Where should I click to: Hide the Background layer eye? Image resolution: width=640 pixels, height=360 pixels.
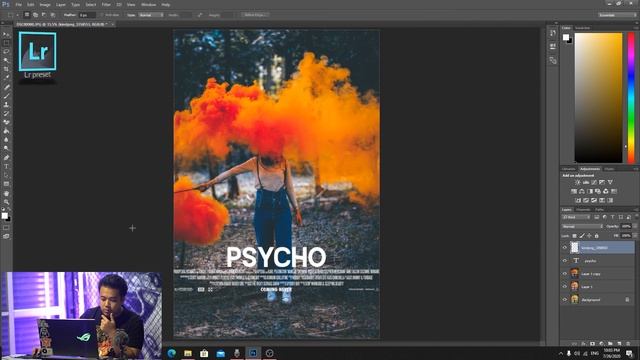(565, 300)
